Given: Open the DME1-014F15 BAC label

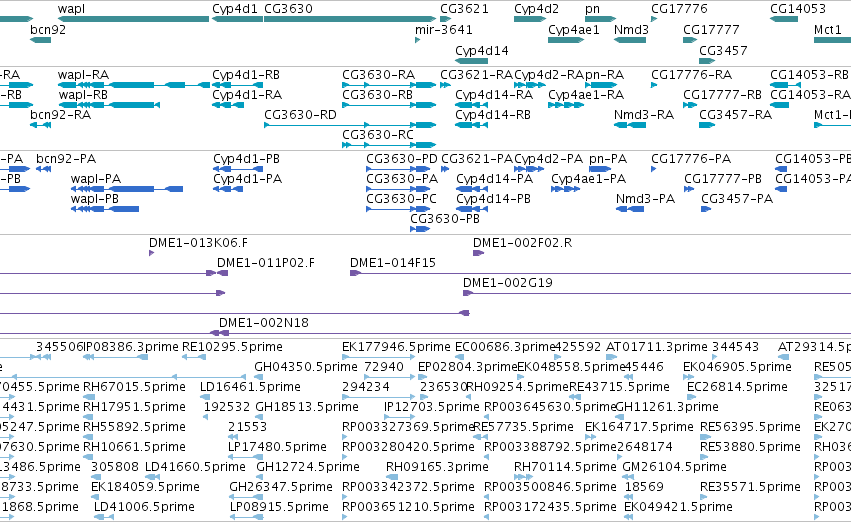Looking at the screenshot, I should [393, 263].
